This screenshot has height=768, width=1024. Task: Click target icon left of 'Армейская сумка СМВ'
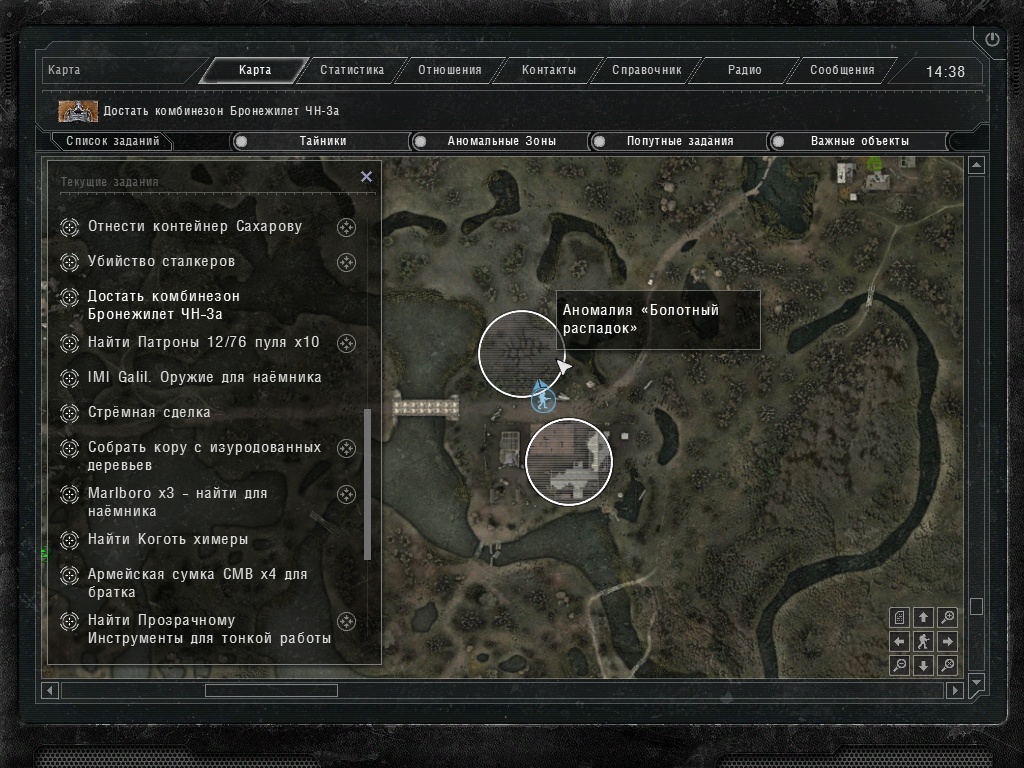(x=69, y=575)
